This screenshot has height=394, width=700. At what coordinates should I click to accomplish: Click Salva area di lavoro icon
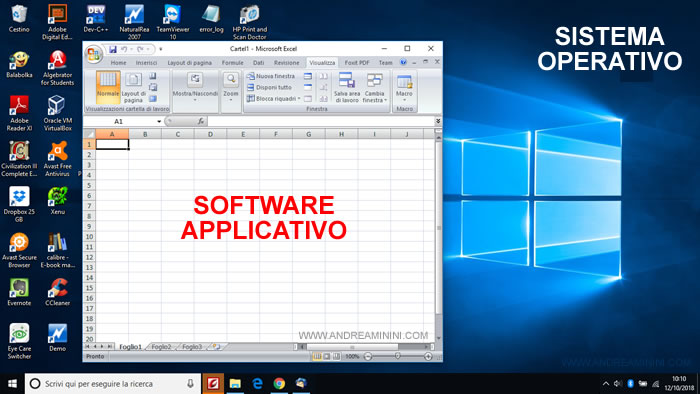(347, 80)
